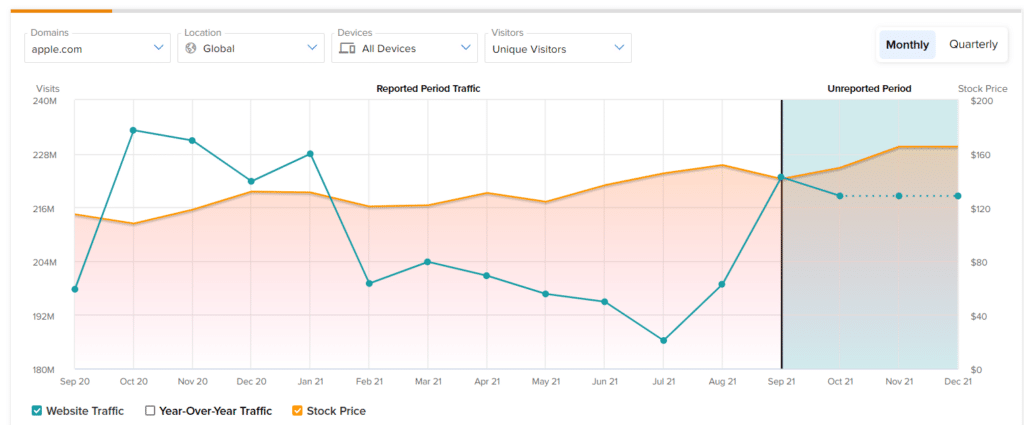Click the Jul 21 lowest traffic data point
Image resolution: width=1024 pixels, height=425 pixels.
664,340
